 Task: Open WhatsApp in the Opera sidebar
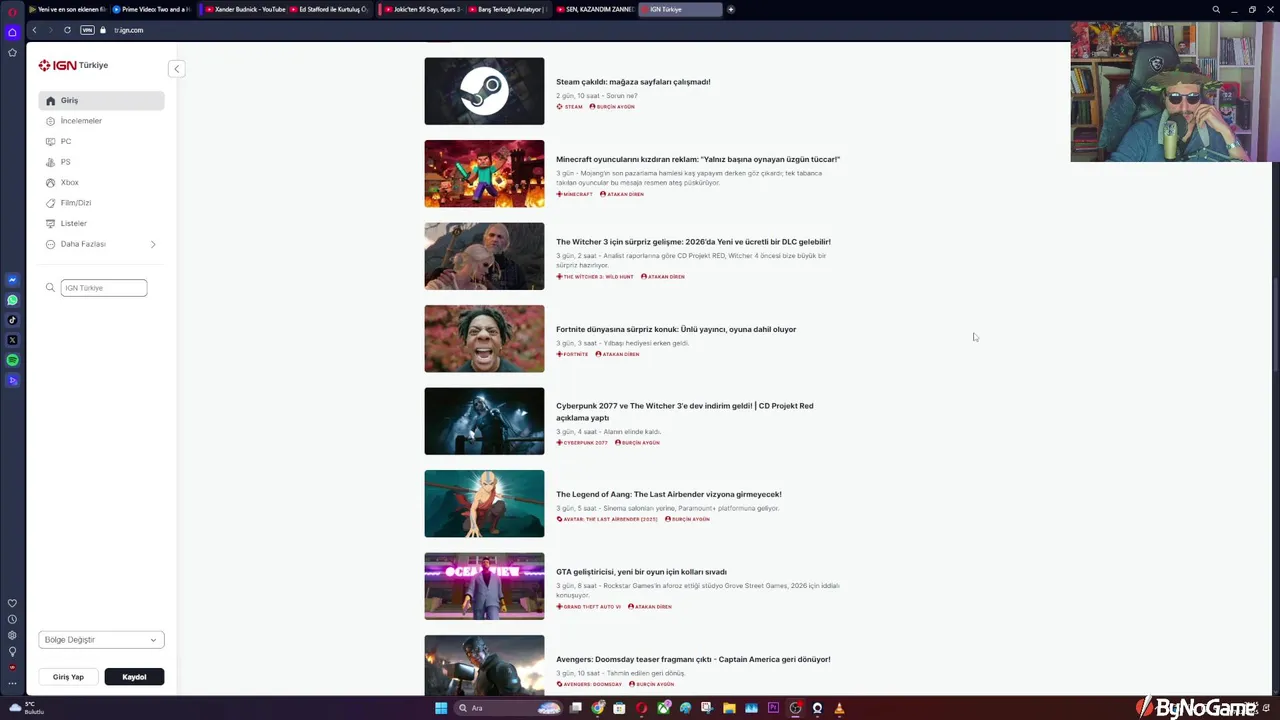12,300
